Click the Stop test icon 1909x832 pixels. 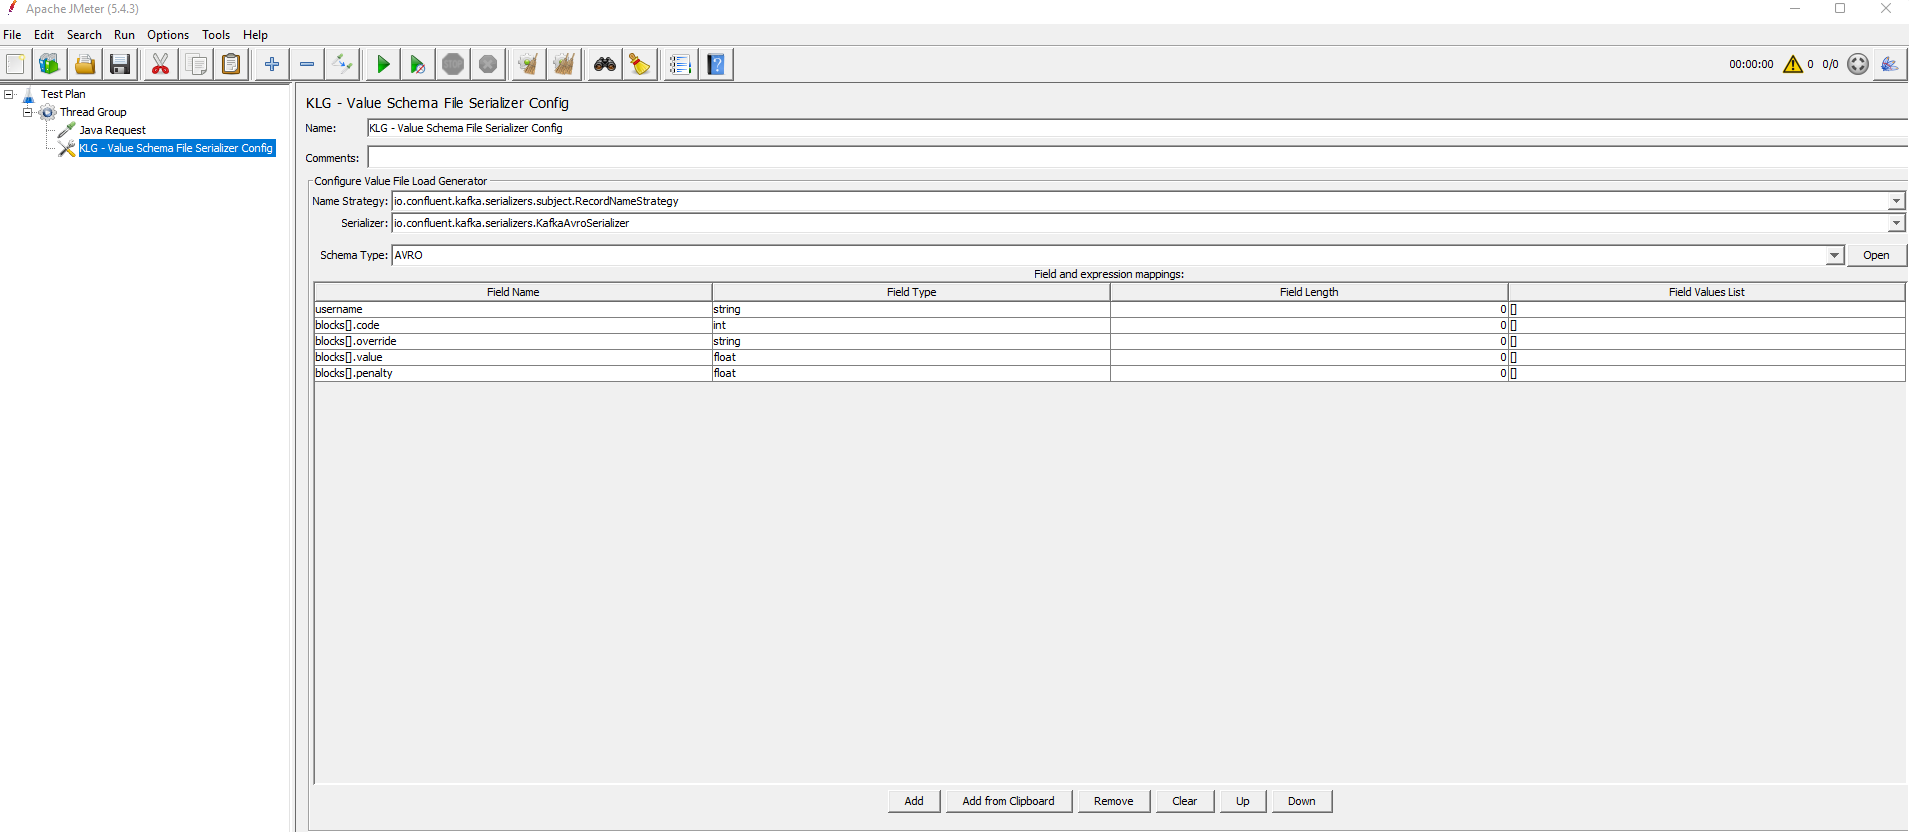point(453,64)
